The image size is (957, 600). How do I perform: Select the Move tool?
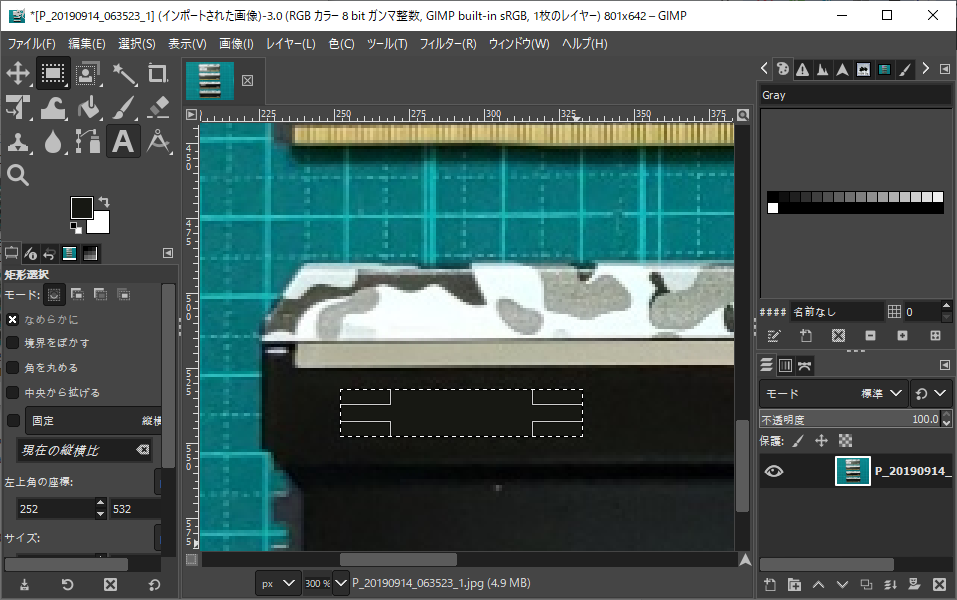[18, 74]
